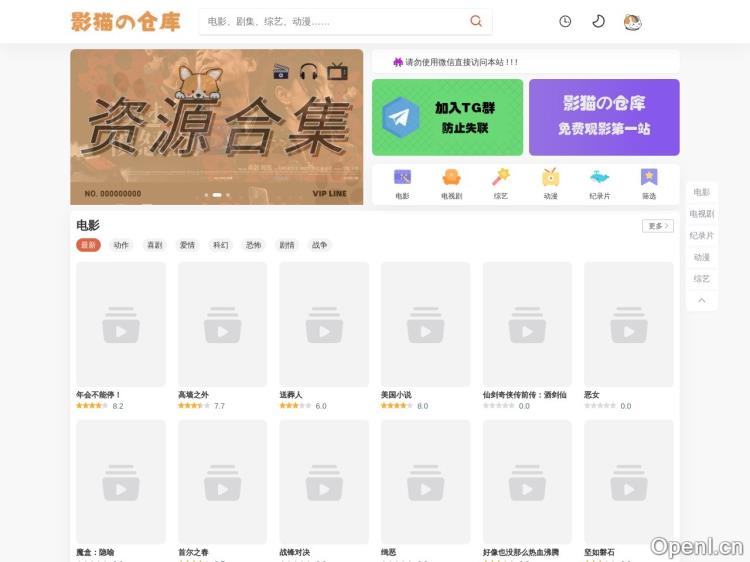Click 送葬人 title link
Image resolution: width=750 pixels, height=562 pixels.
[291, 395]
